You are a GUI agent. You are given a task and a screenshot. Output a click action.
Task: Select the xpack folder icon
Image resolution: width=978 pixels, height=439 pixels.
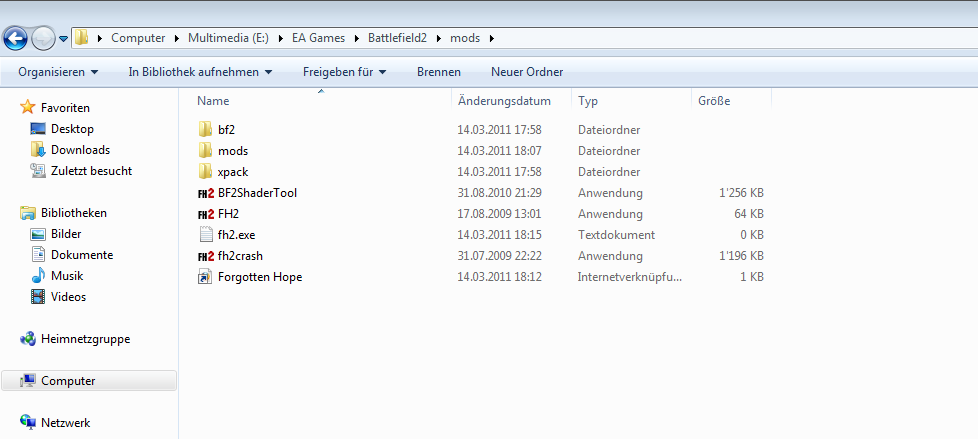coord(205,171)
